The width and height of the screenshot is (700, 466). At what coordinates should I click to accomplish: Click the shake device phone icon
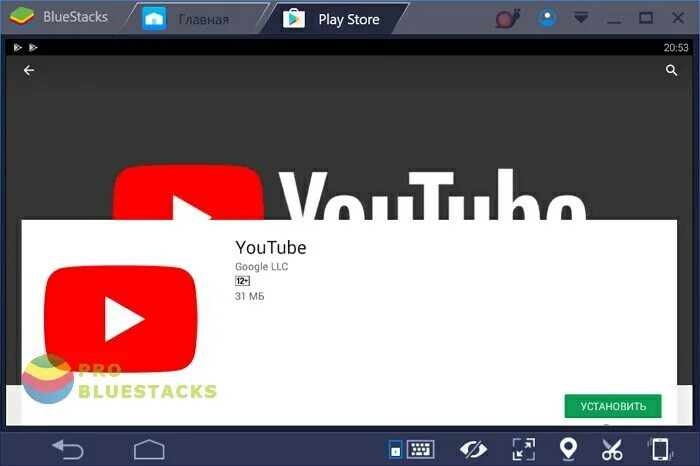pyautogui.click(x=660, y=449)
